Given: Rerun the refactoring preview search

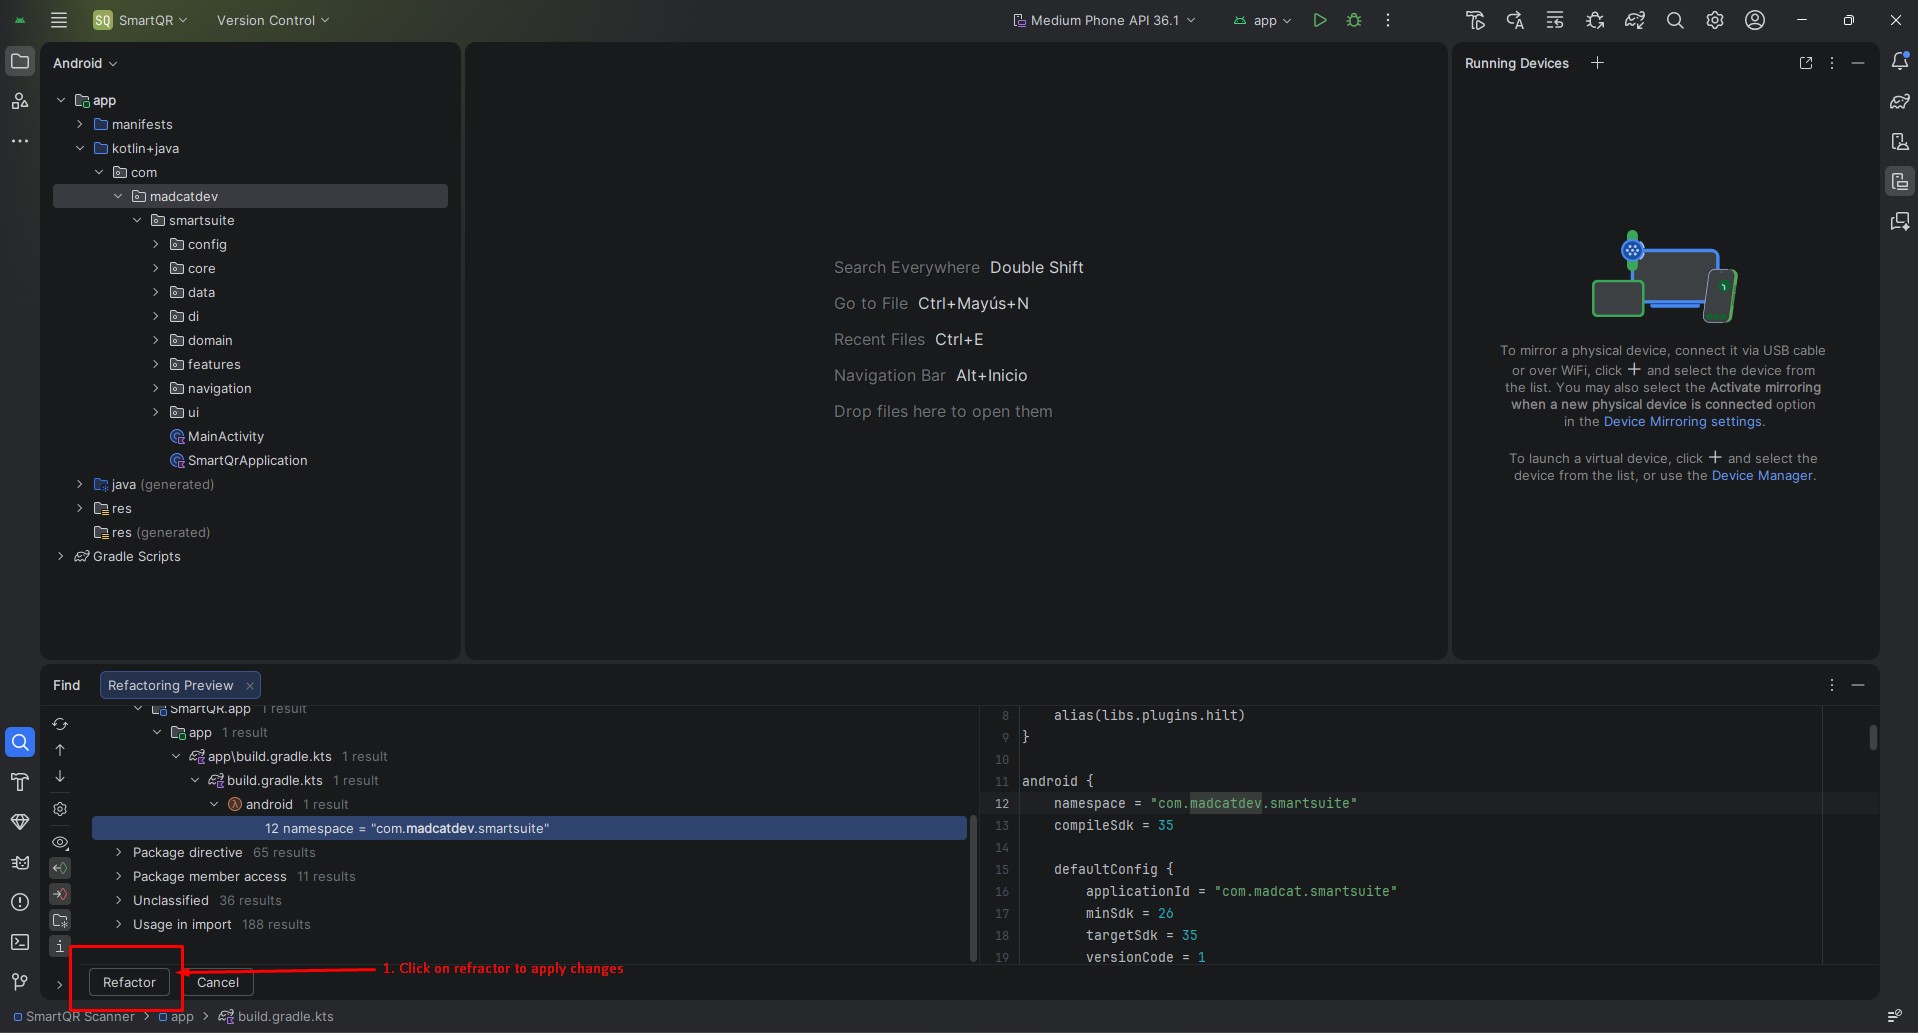Looking at the screenshot, I should coord(60,724).
